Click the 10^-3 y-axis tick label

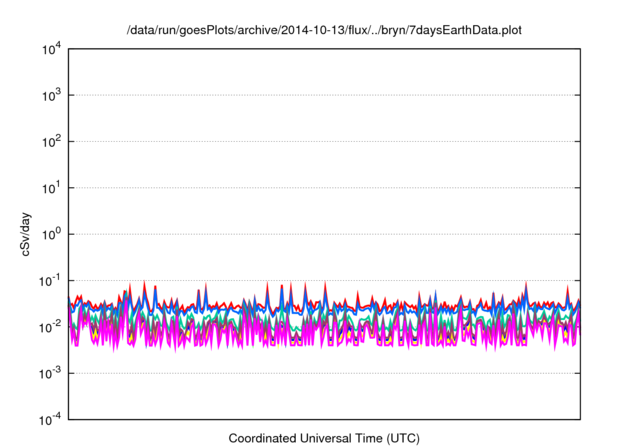[50, 374]
